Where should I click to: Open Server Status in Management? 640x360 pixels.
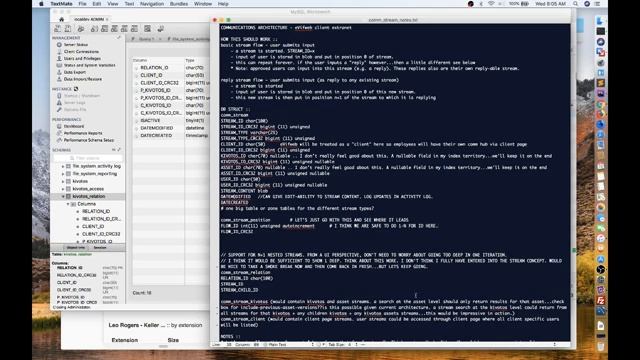[x=76, y=44]
